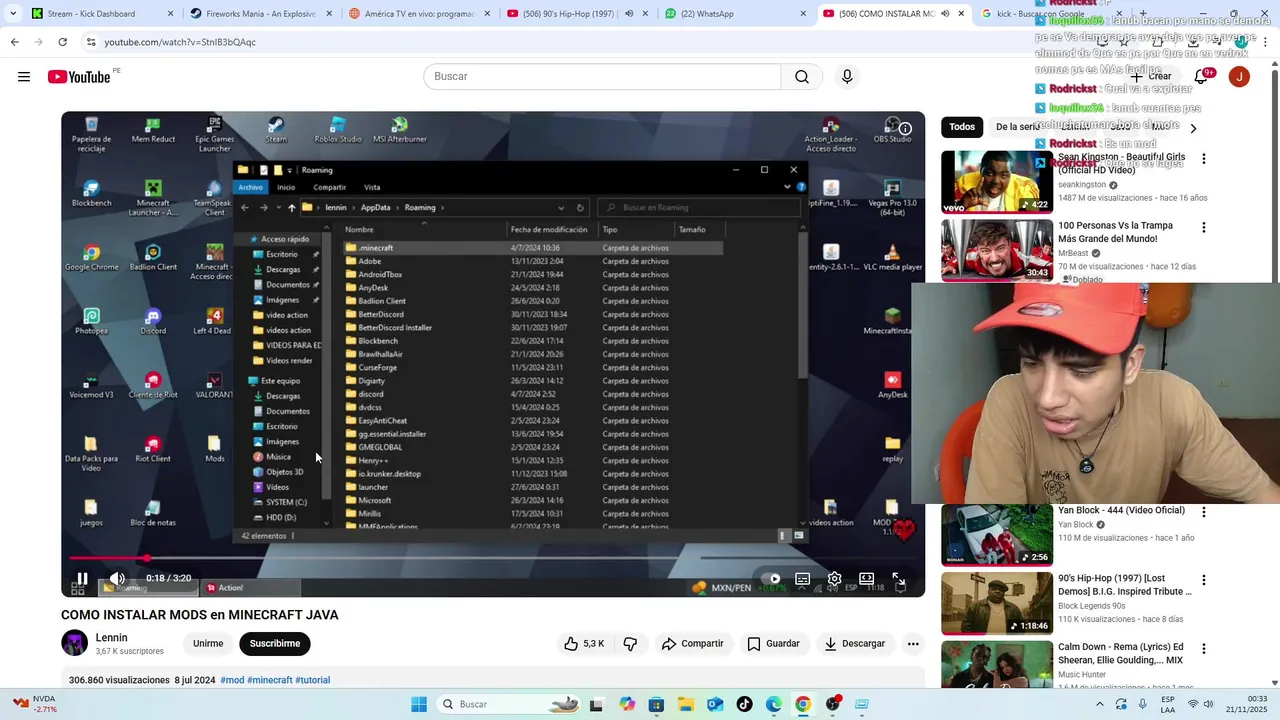Viewport: 1280px width, 720px height.
Task: Pause the YouTube video
Action: click(x=82, y=578)
